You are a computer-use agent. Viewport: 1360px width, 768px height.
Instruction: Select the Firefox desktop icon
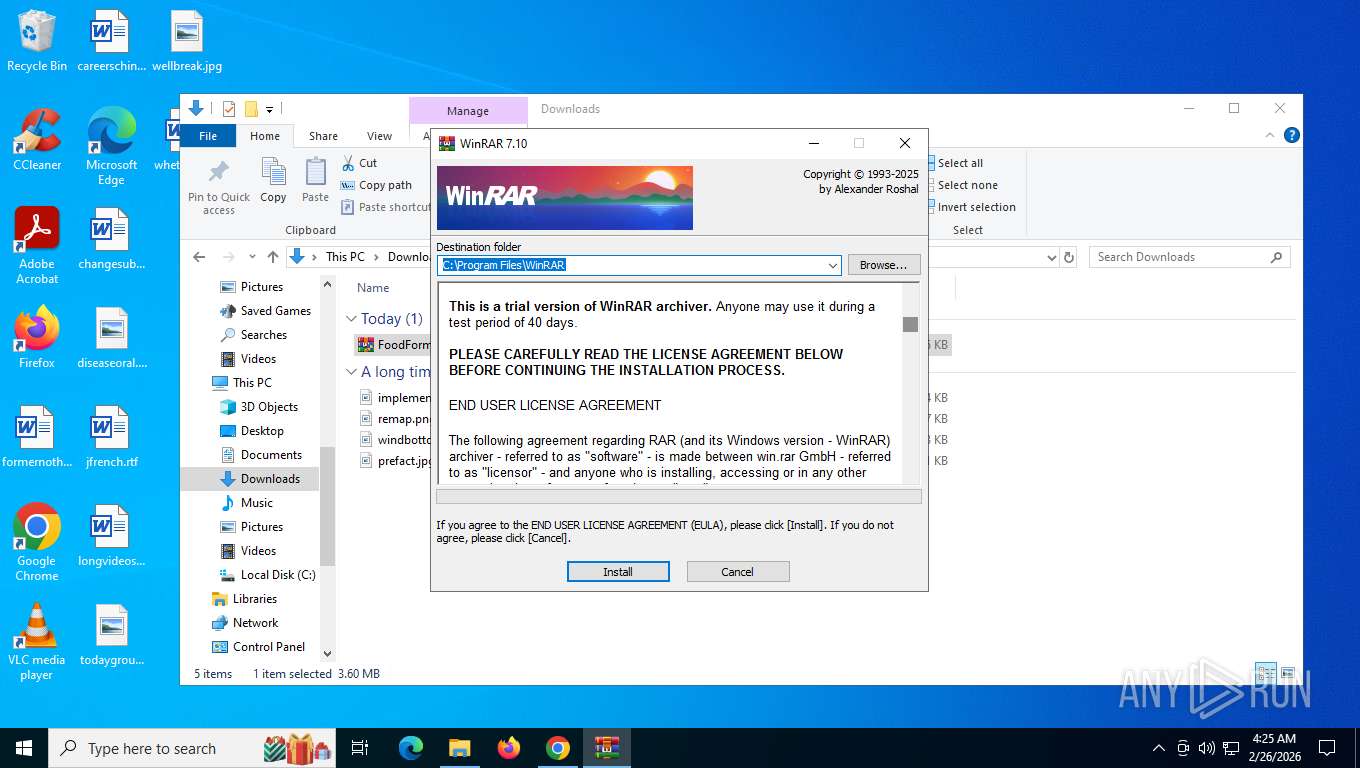37,337
